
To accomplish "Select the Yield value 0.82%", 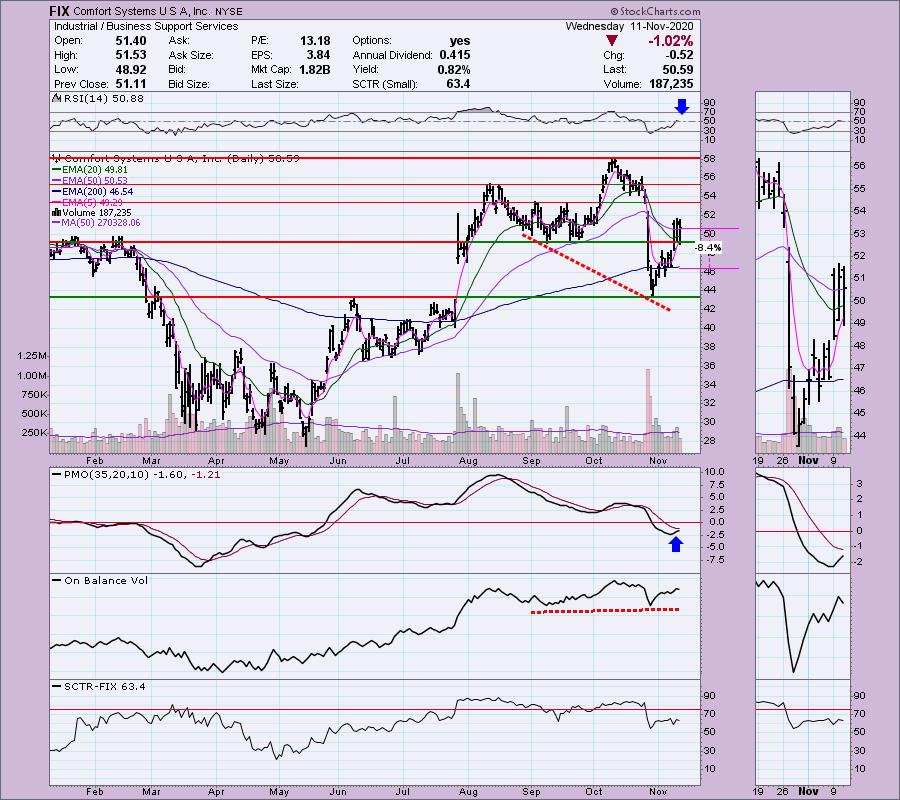I will click(x=453, y=69).
